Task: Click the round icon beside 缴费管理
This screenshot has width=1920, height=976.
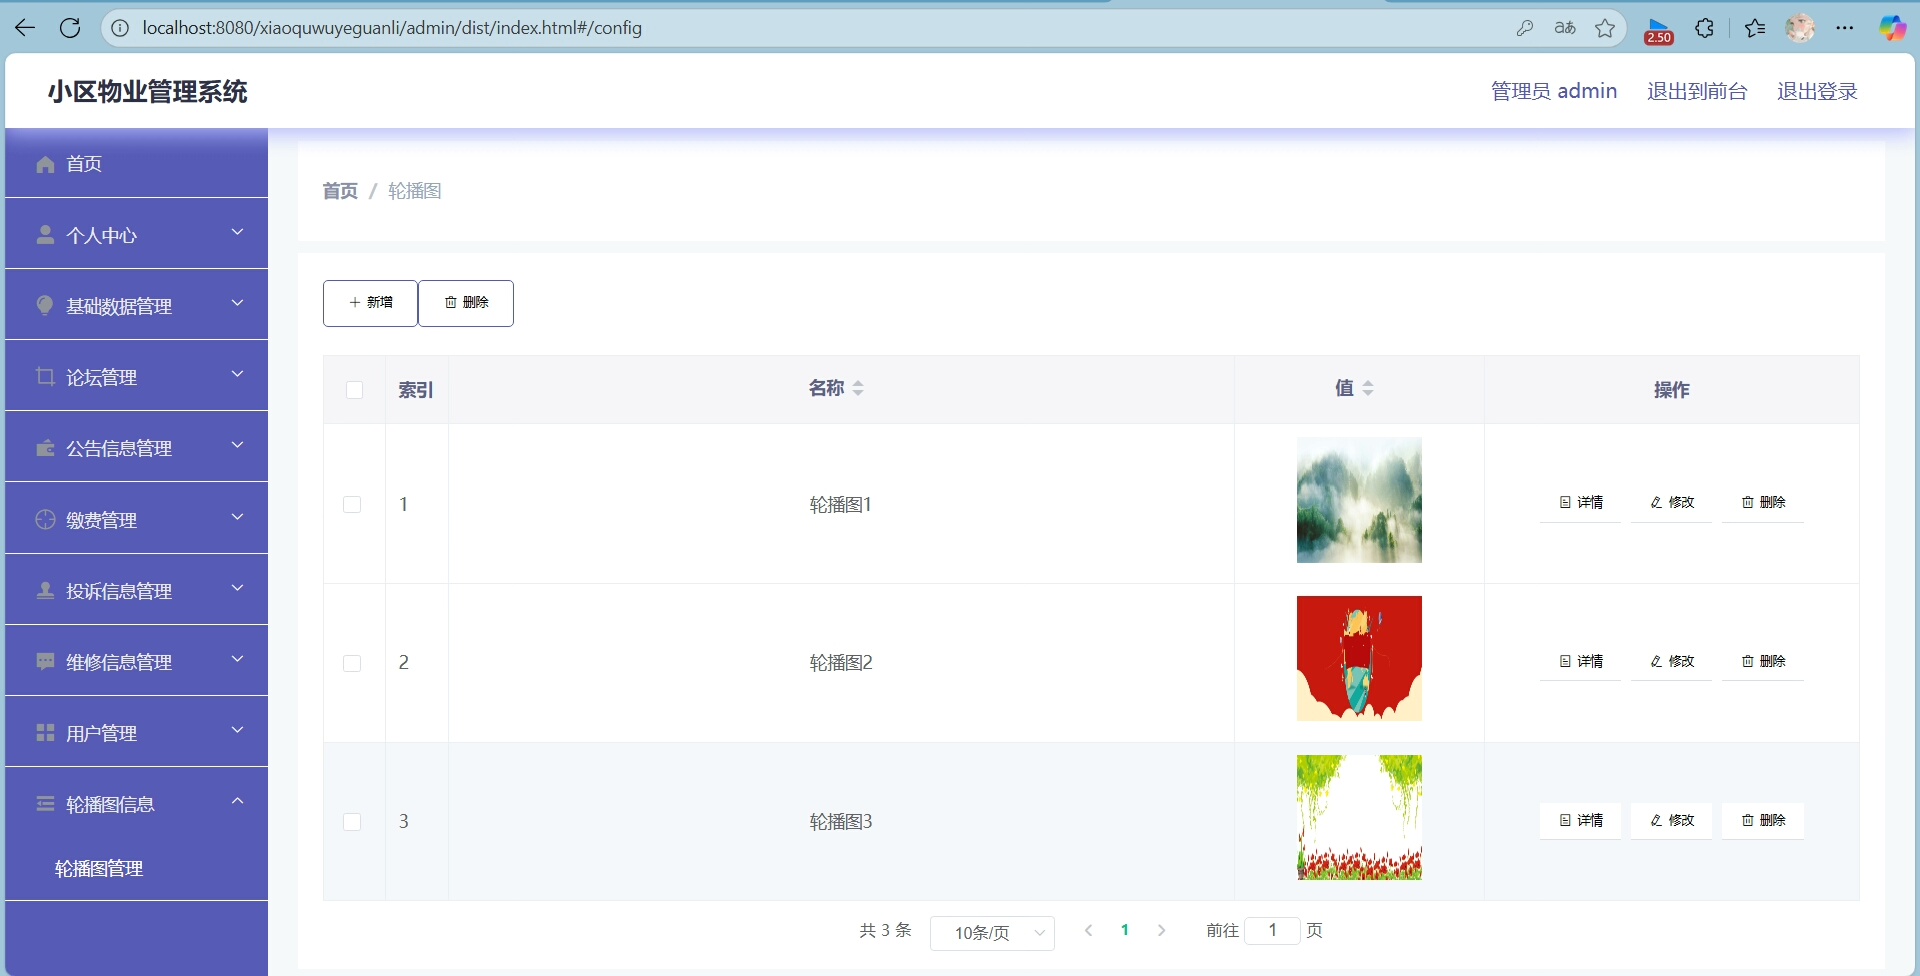Action: coord(45,519)
